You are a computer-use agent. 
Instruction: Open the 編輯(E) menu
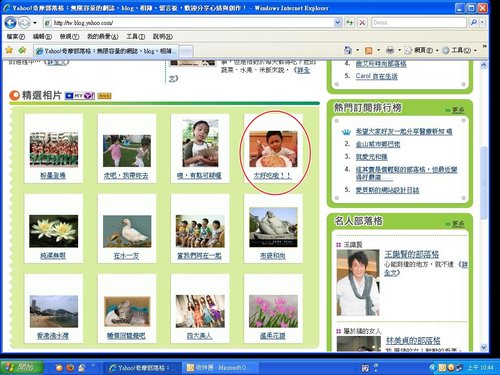point(42,36)
